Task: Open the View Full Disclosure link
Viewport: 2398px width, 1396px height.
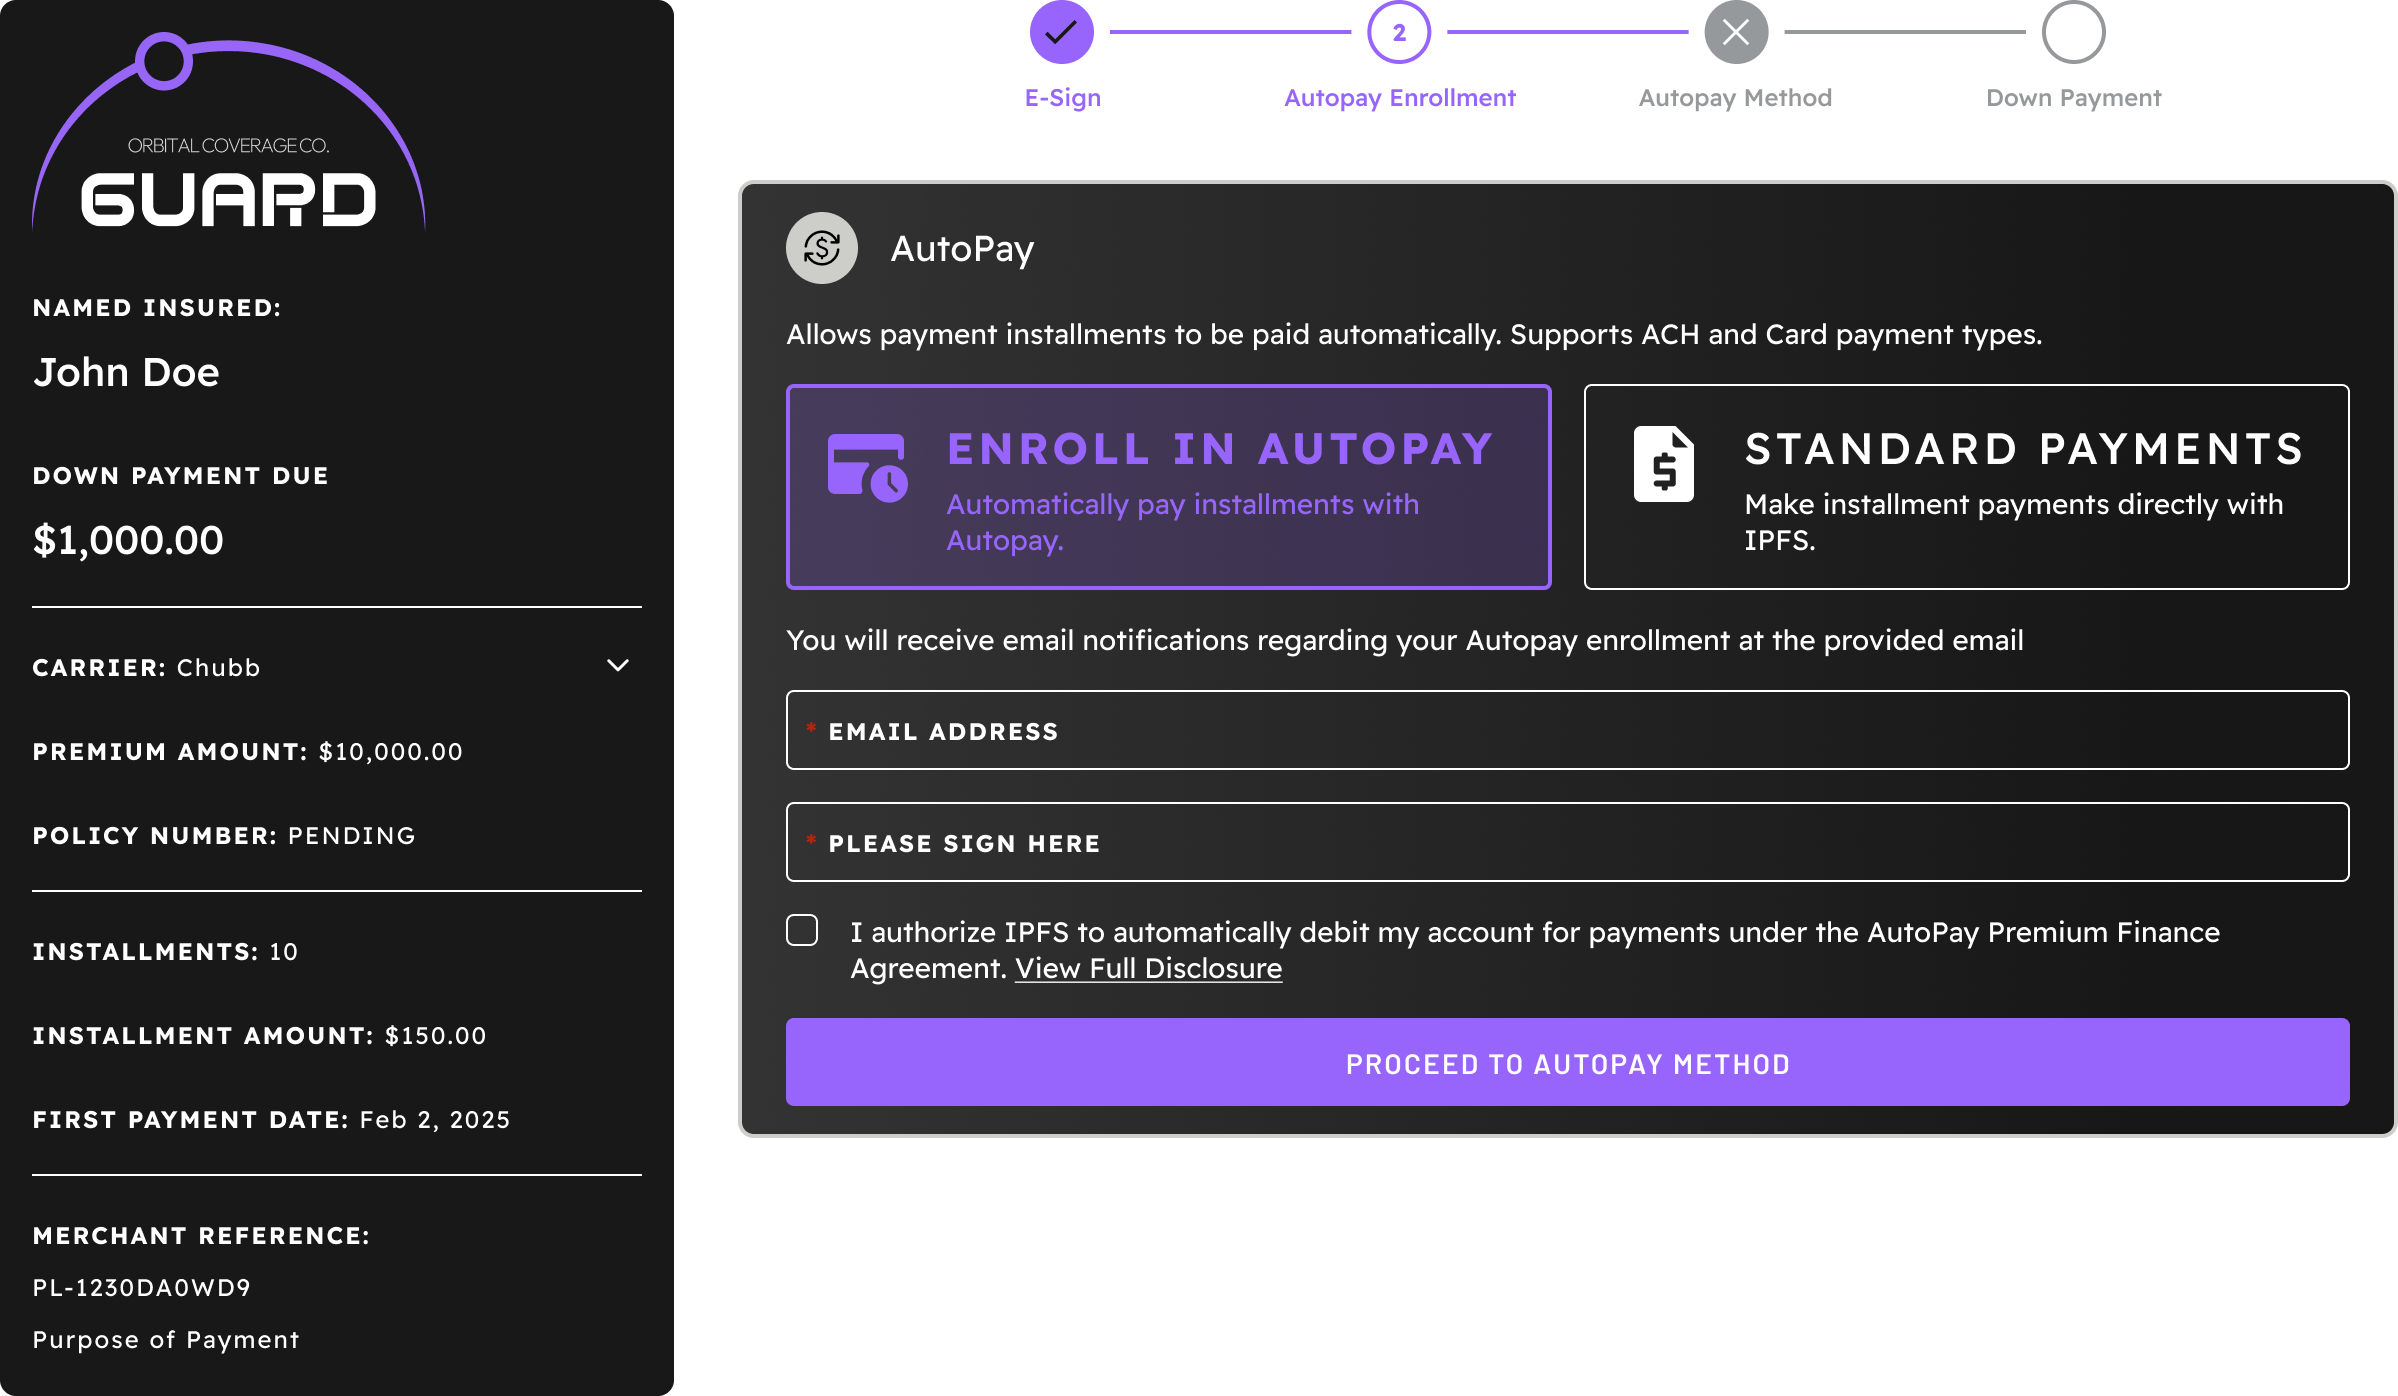Action: tap(1148, 968)
